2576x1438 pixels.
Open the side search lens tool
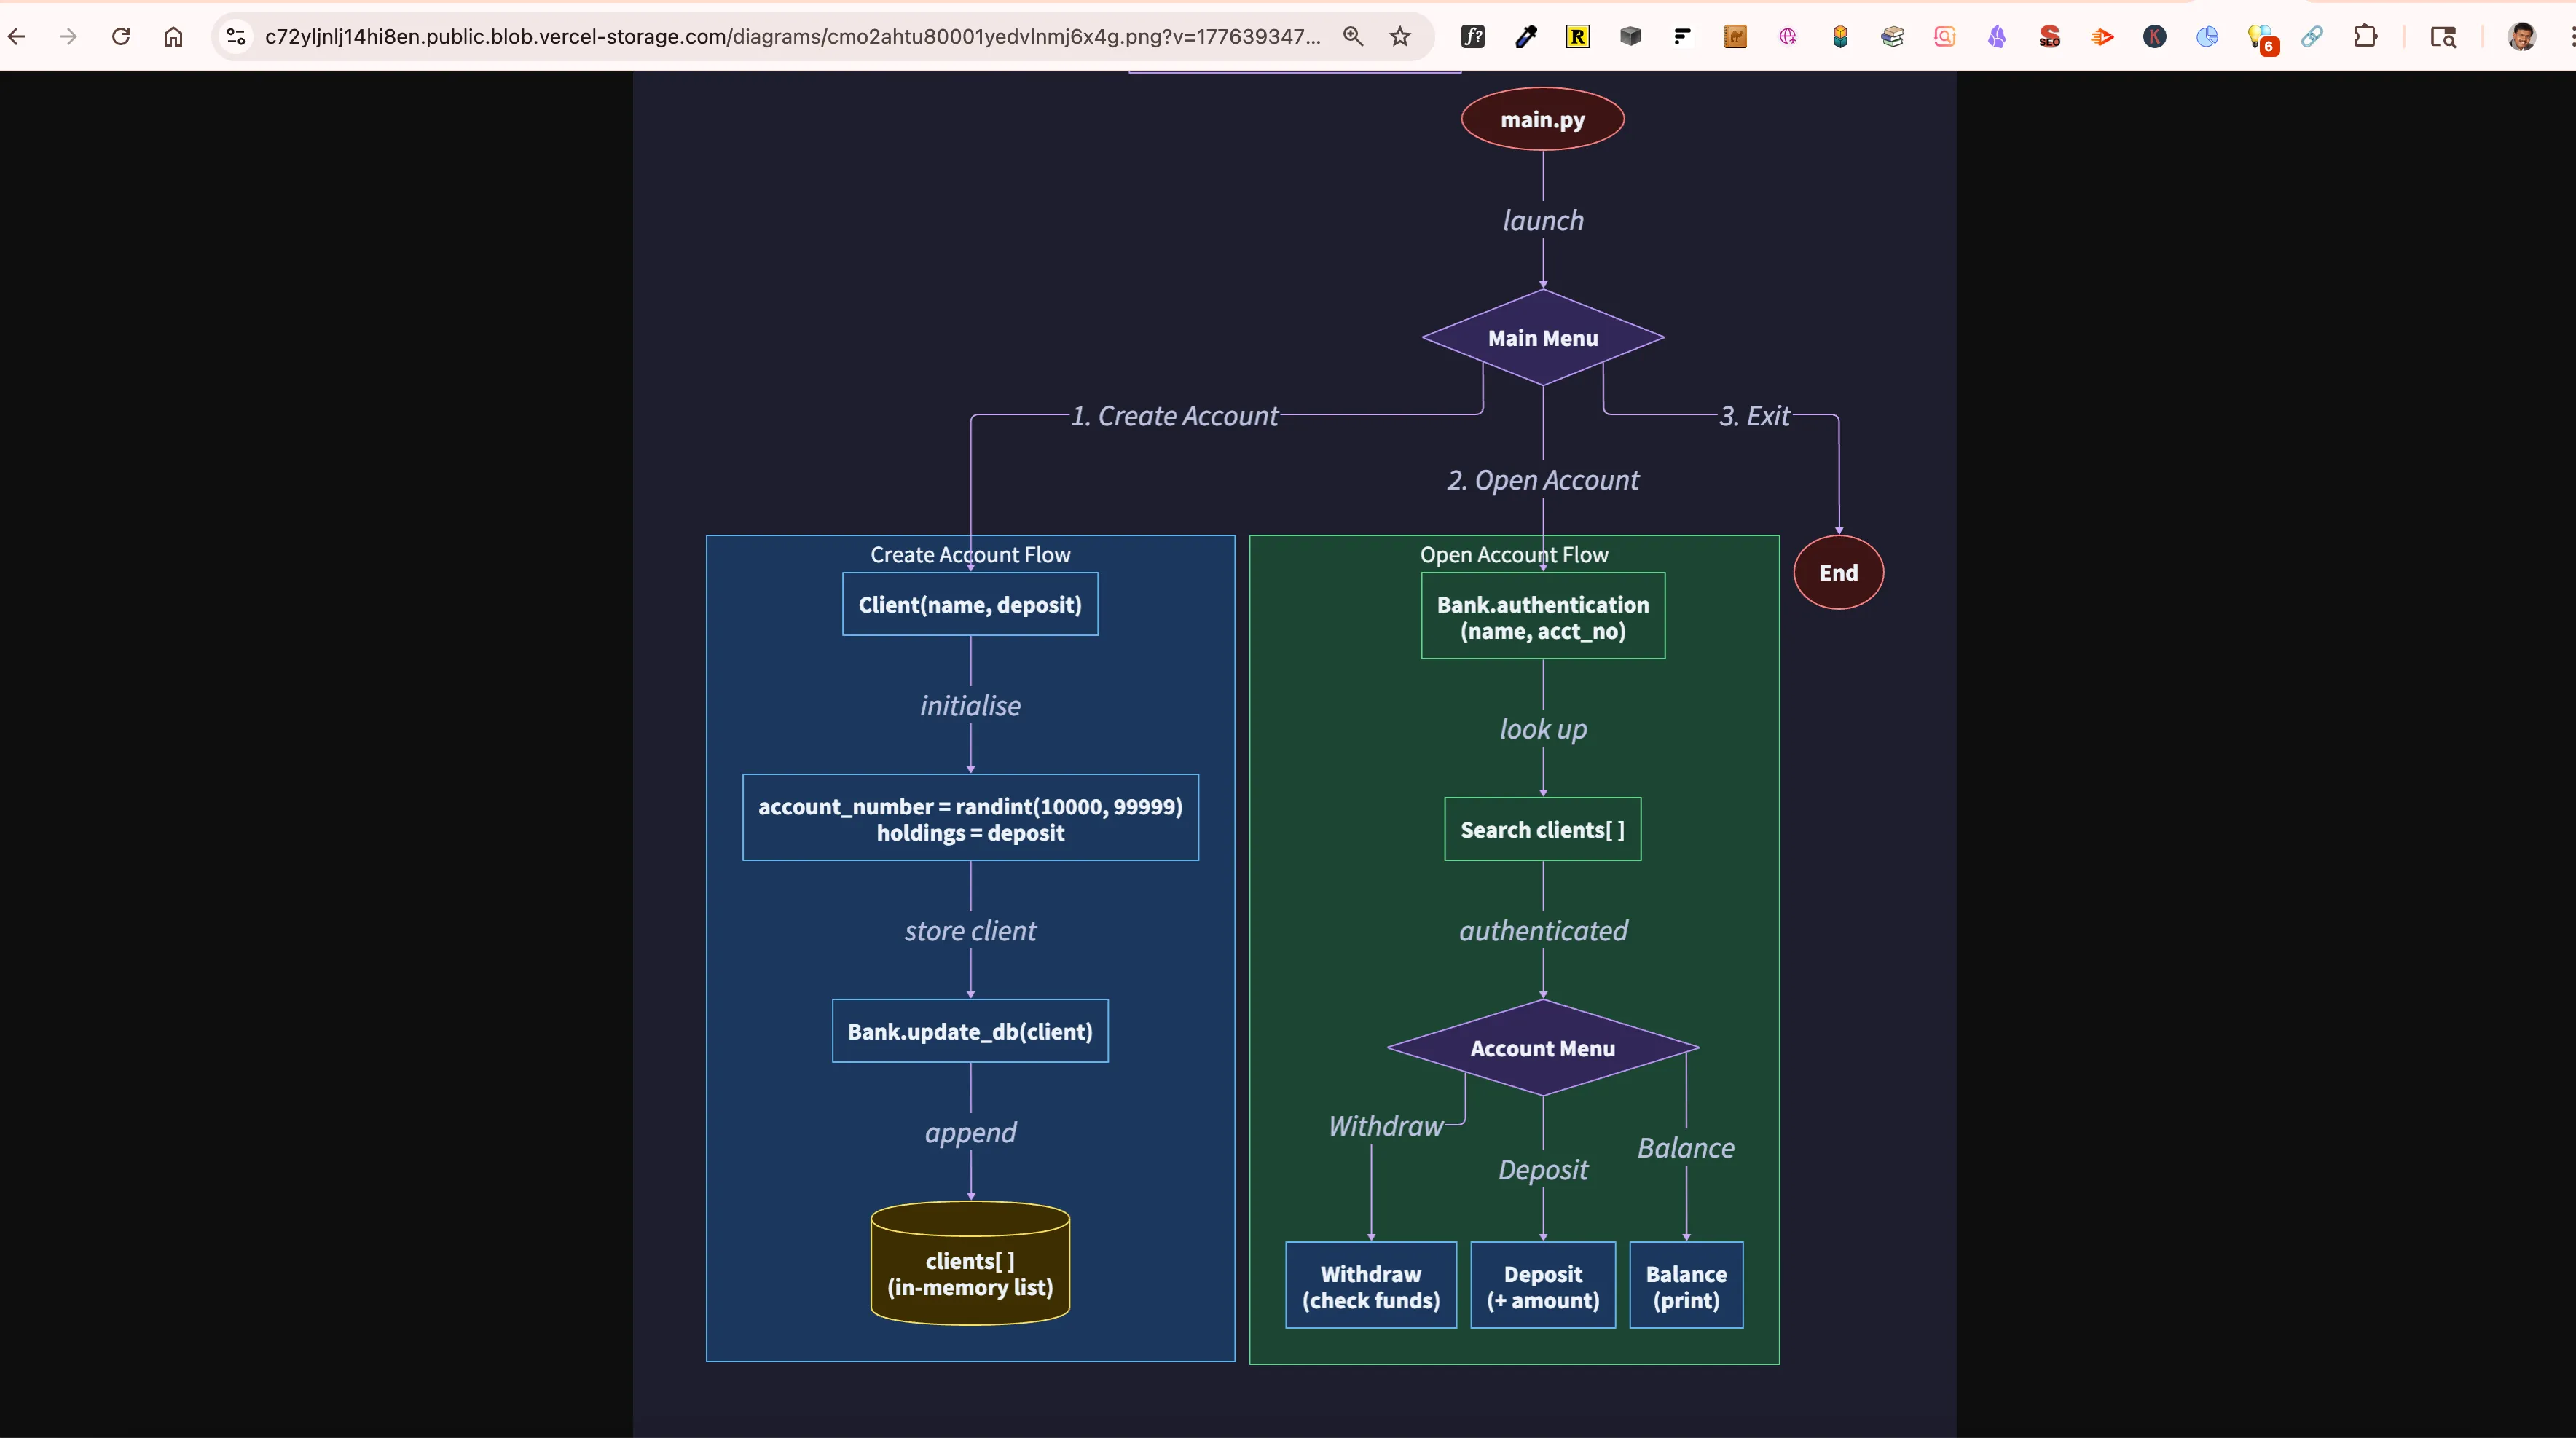[x=2443, y=37]
